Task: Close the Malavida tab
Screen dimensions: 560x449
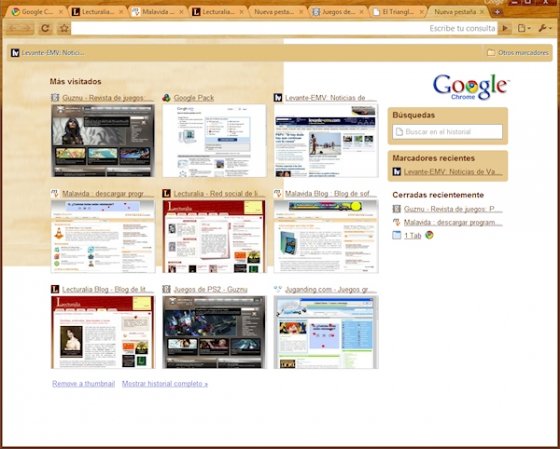Action: [x=181, y=12]
